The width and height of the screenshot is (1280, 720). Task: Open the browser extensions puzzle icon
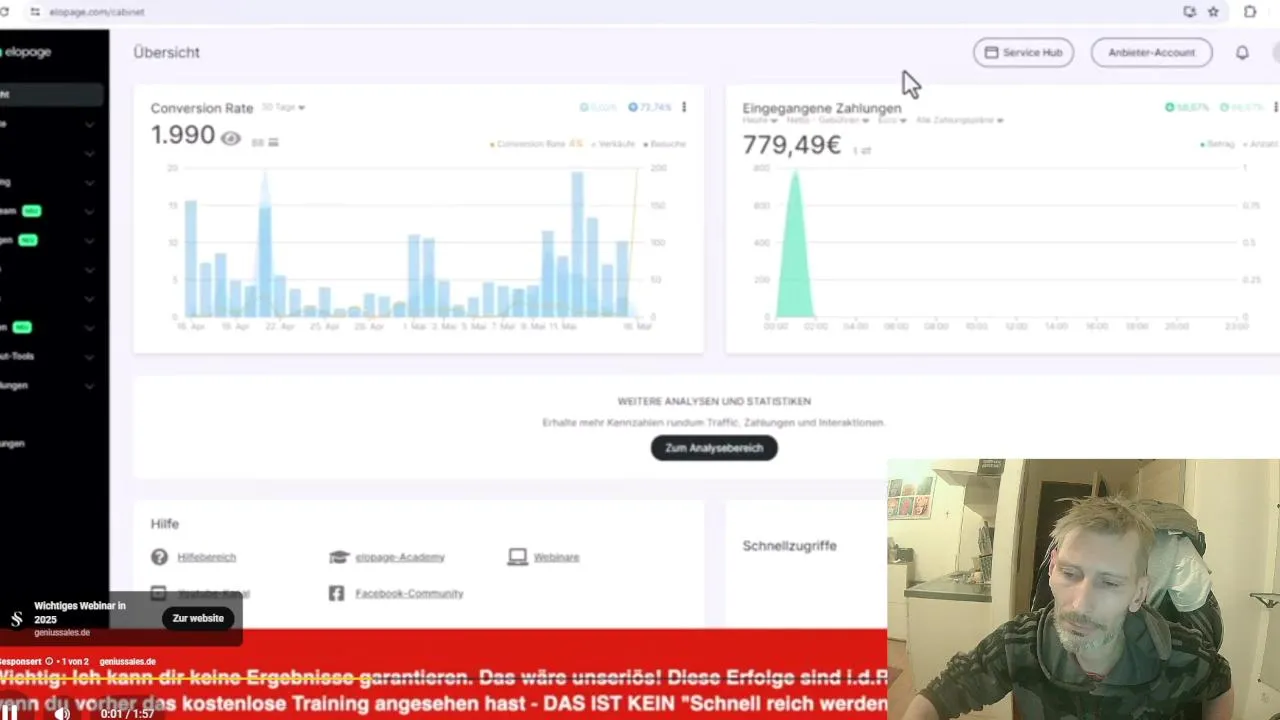coord(1250,12)
